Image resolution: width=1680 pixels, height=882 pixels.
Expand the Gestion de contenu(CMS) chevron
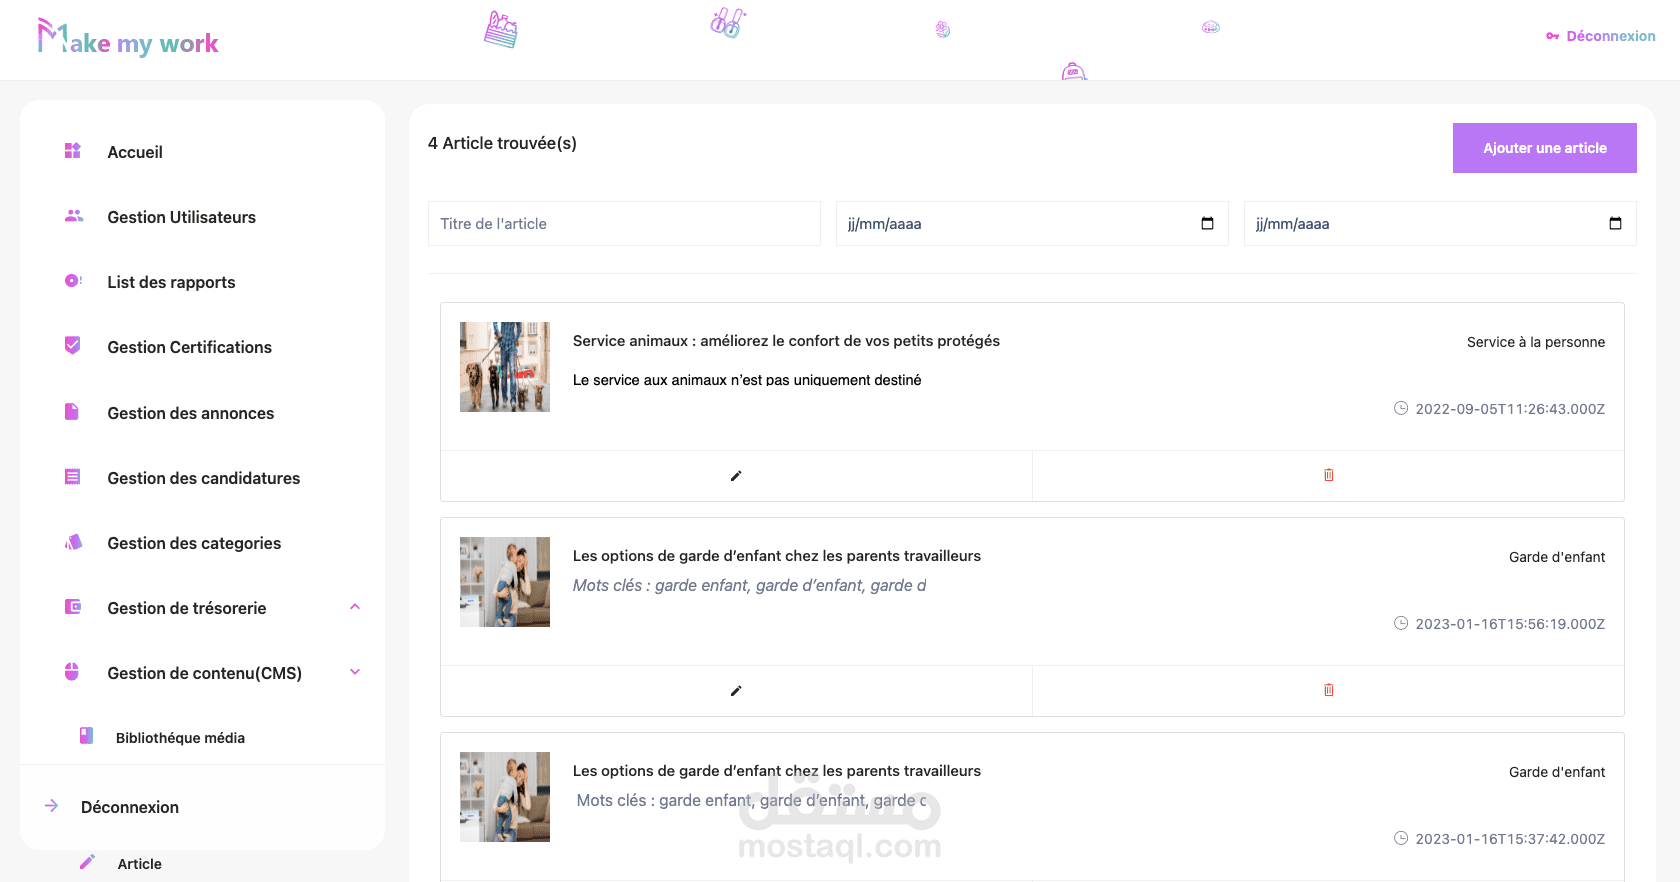(355, 672)
